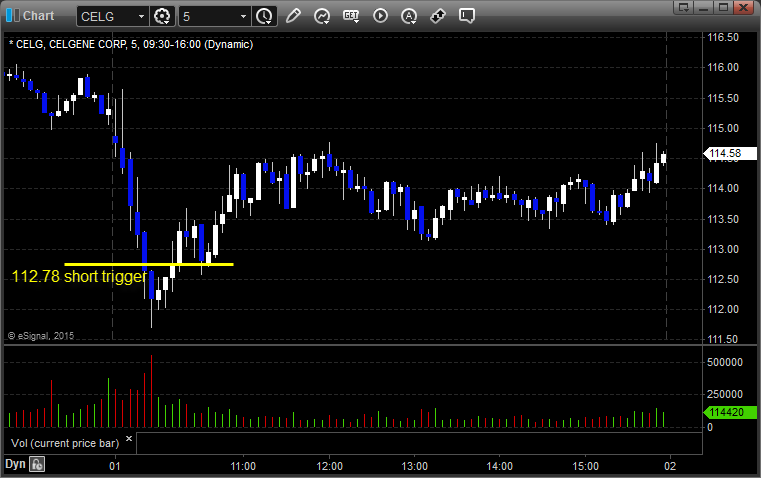Click the 116.50 price axis label
This screenshot has width=761, height=478.
point(723,37)
